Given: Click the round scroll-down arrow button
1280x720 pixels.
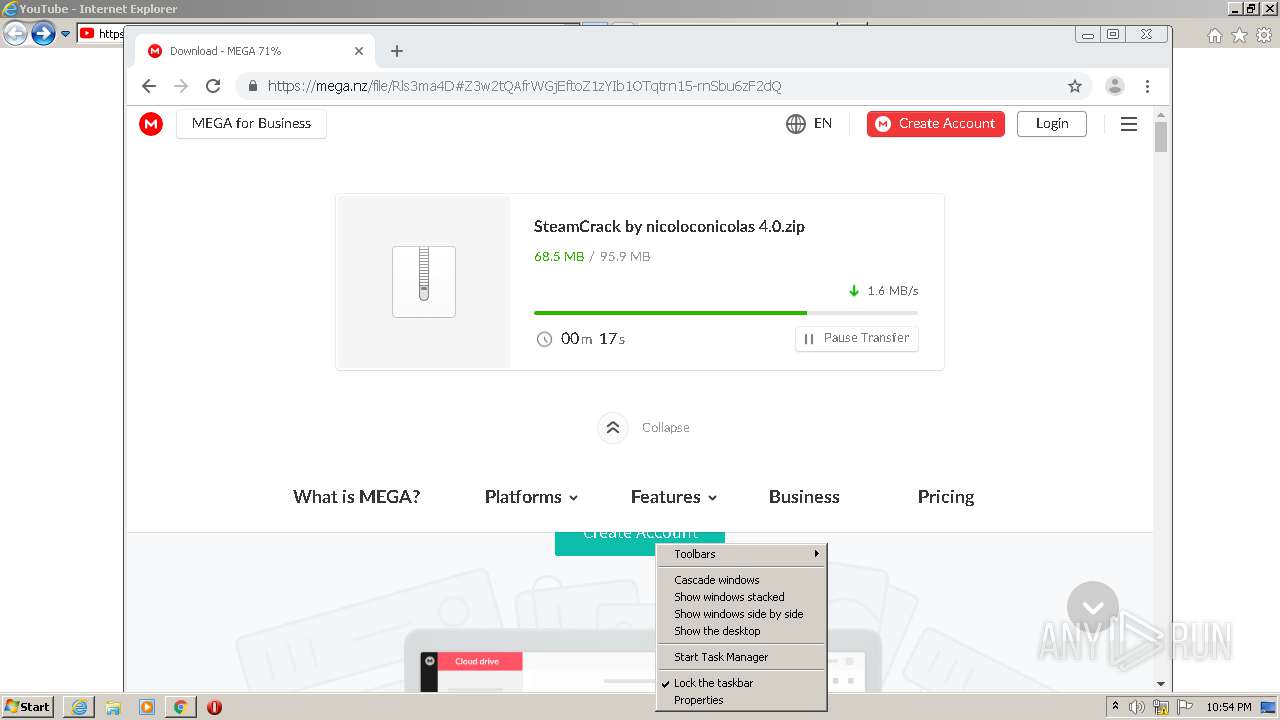Looking at the screenshot, I should [x=1092, y=607].
